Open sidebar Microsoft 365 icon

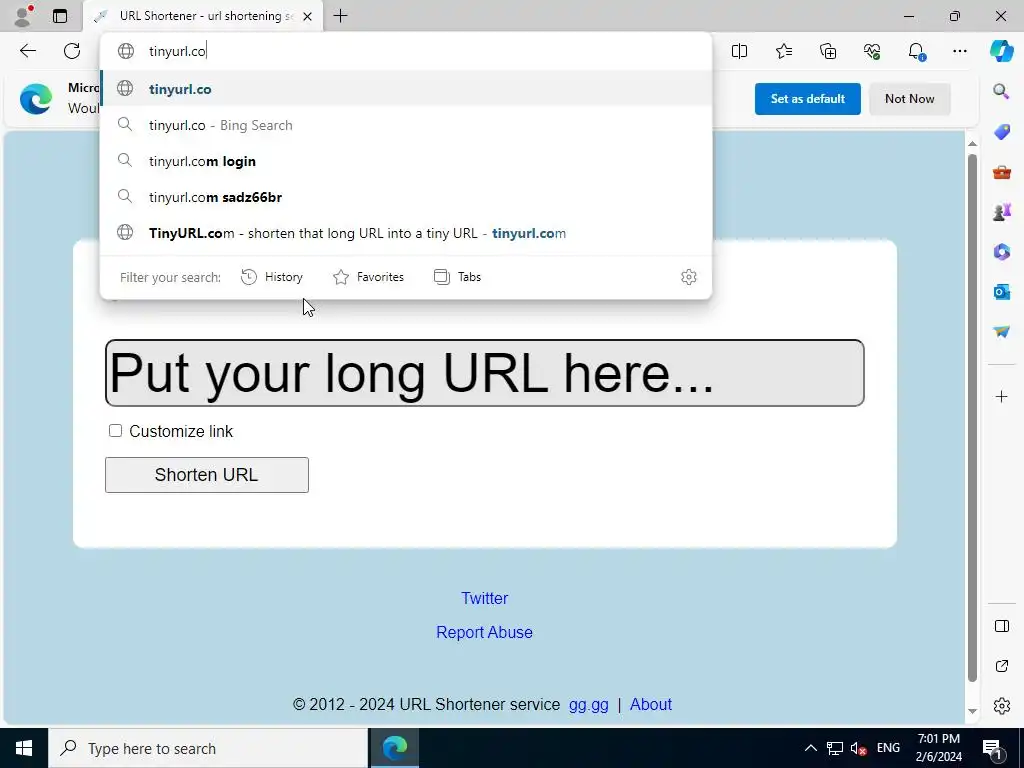coord(1001,251)
